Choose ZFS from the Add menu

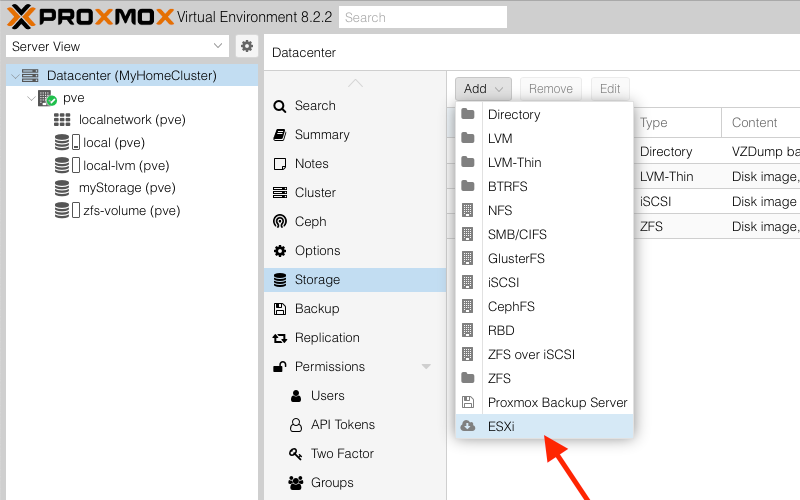point(544,378)
